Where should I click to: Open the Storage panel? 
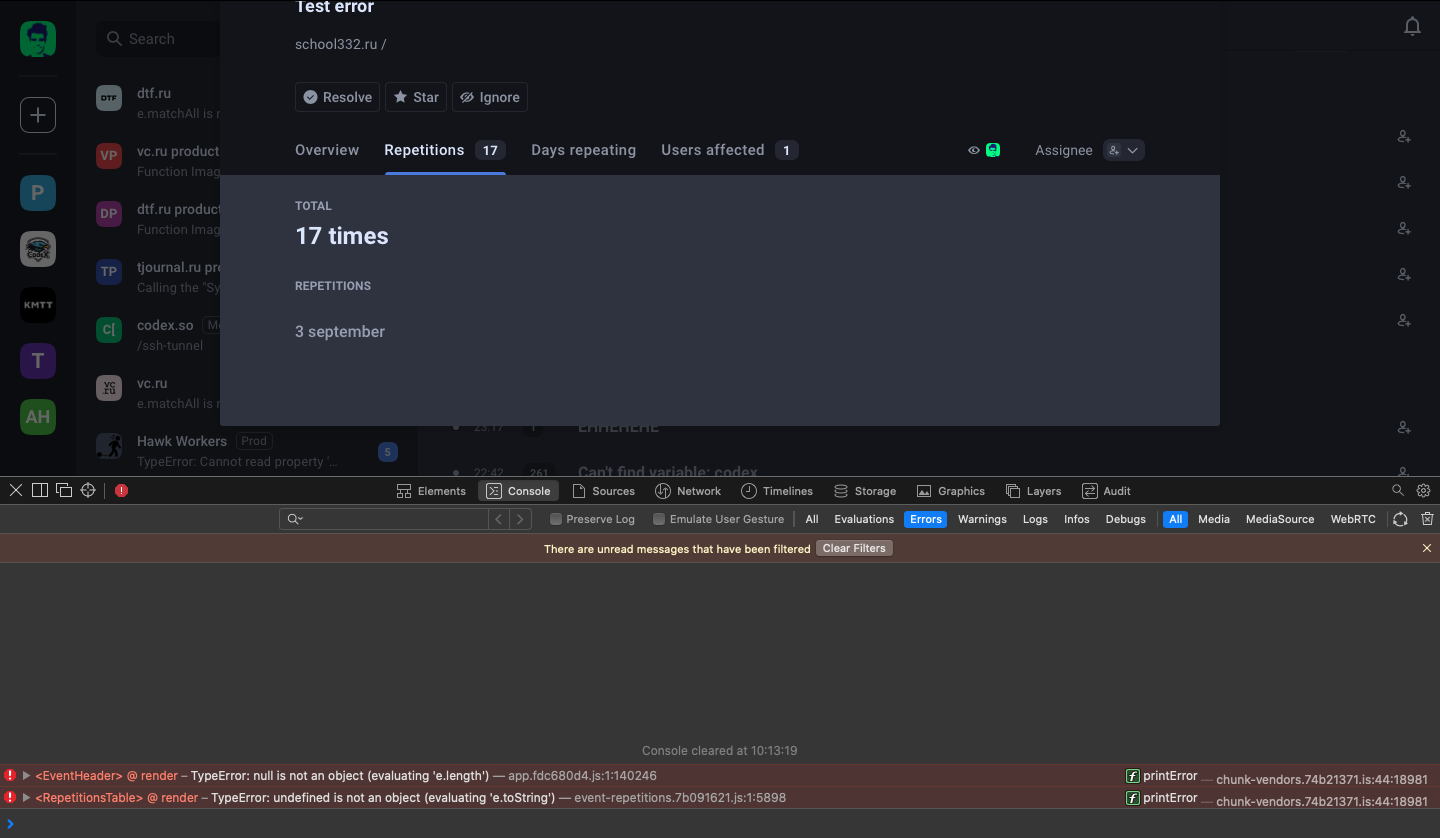coord(865,490)
